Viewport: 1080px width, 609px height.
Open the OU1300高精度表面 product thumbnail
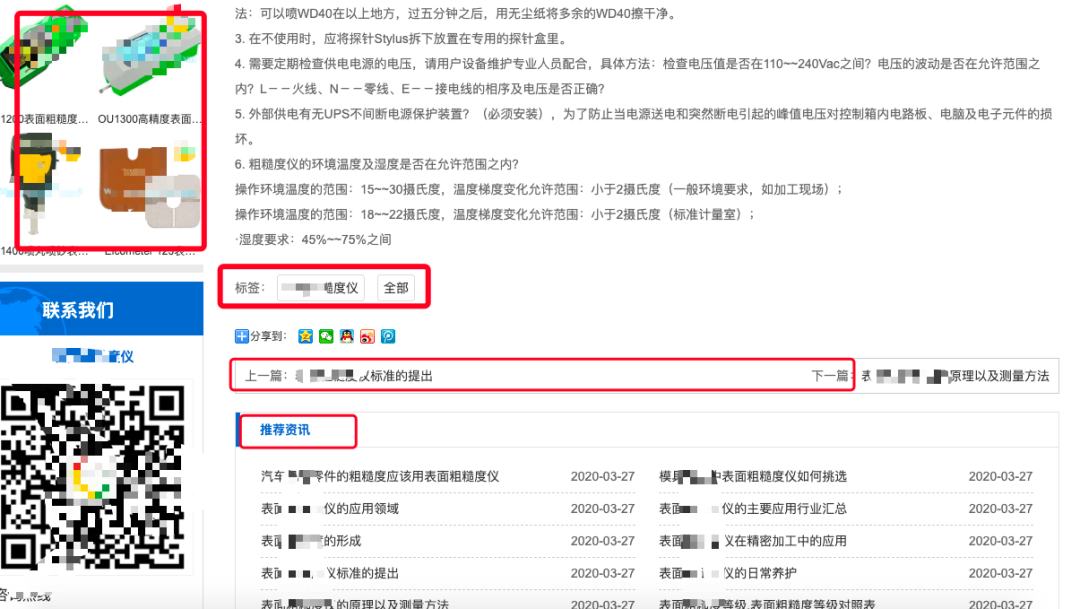[150, 60]
